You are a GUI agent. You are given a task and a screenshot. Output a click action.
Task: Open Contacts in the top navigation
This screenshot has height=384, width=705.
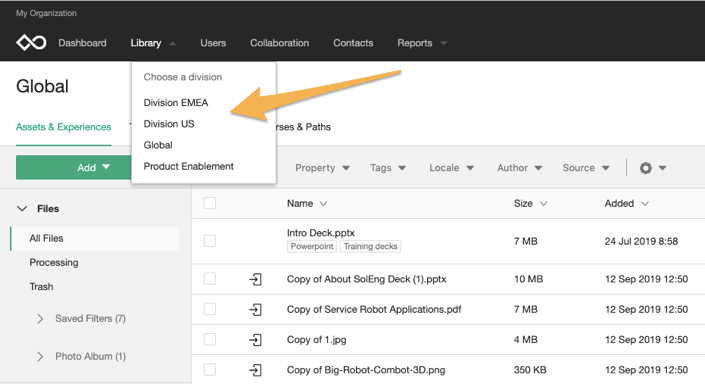353,43
